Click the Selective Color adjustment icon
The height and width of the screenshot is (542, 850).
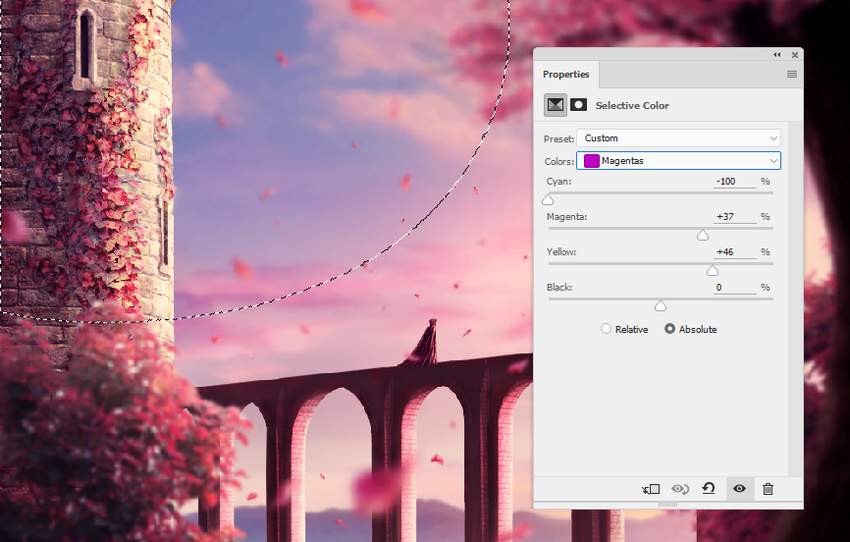[555, 105]
